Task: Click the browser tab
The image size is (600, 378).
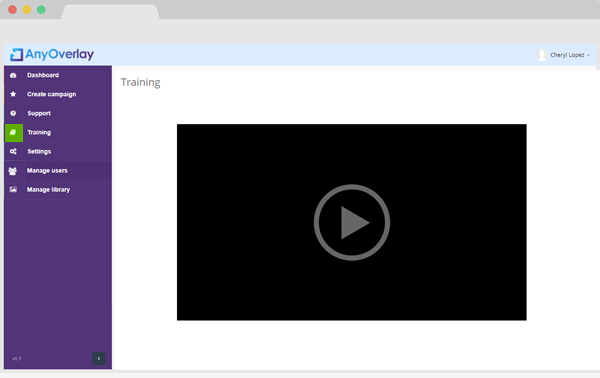Action: [x=110, y=12]
